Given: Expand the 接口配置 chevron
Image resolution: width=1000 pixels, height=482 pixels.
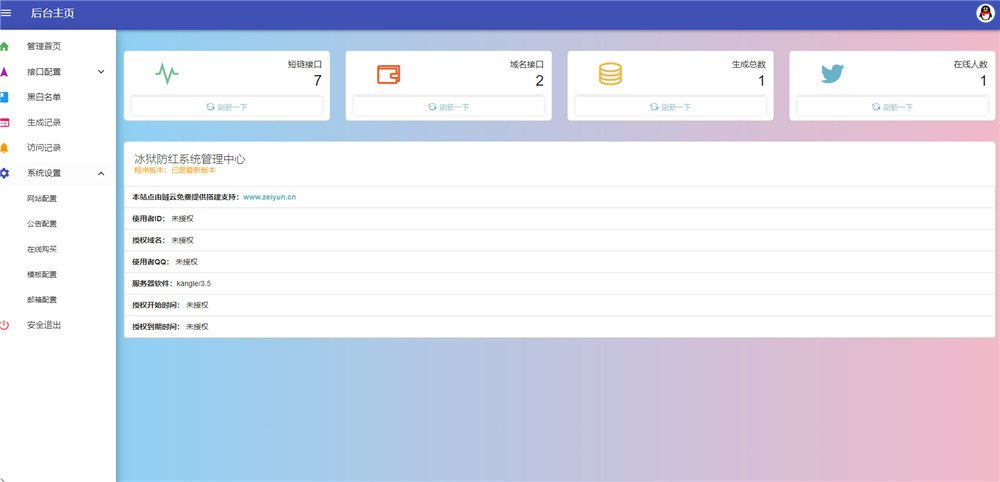Looking at the screenshot, I should pyautogui.click(x=101, y=72).
